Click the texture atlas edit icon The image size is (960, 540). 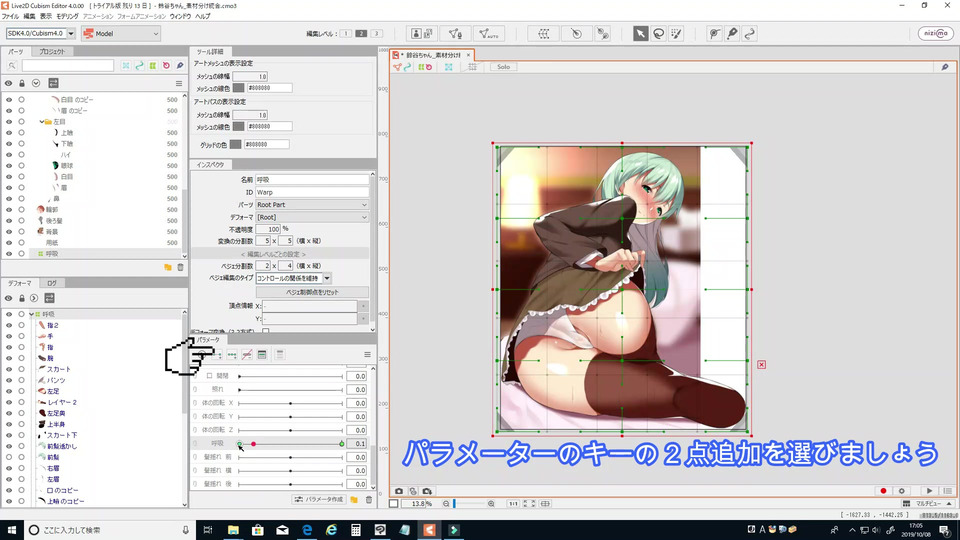422,34
